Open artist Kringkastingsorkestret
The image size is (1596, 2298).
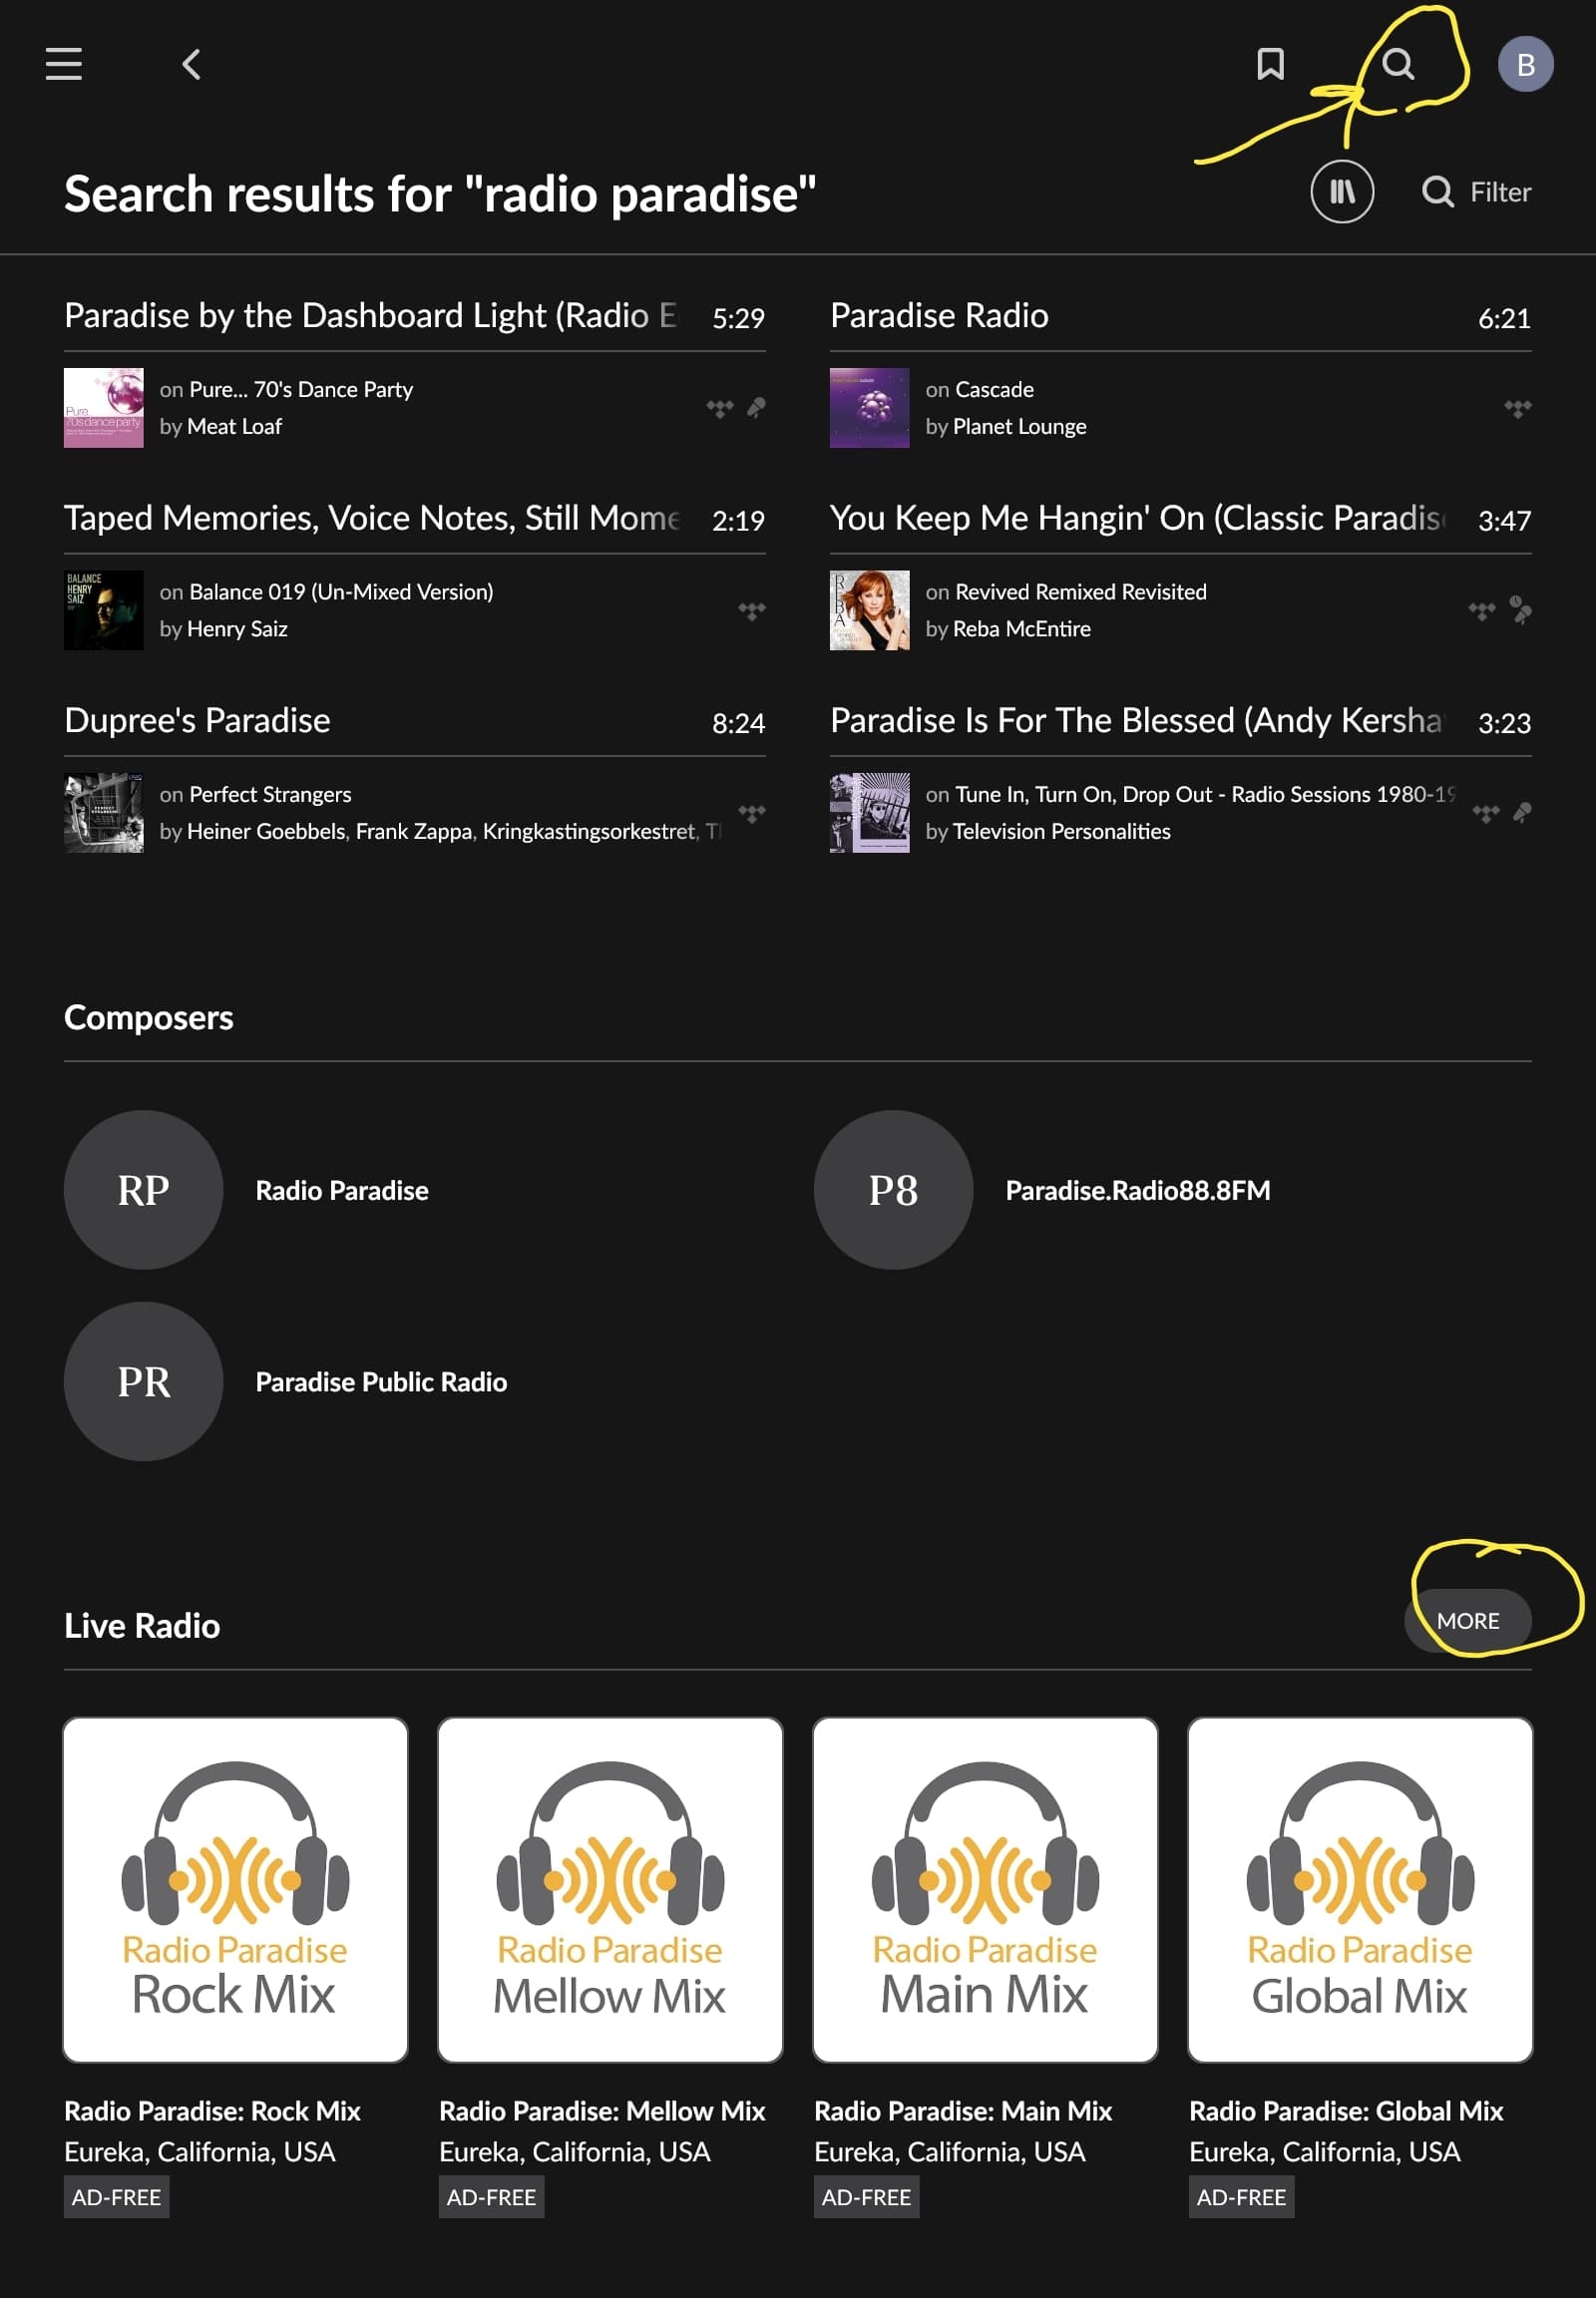[589, 831]
